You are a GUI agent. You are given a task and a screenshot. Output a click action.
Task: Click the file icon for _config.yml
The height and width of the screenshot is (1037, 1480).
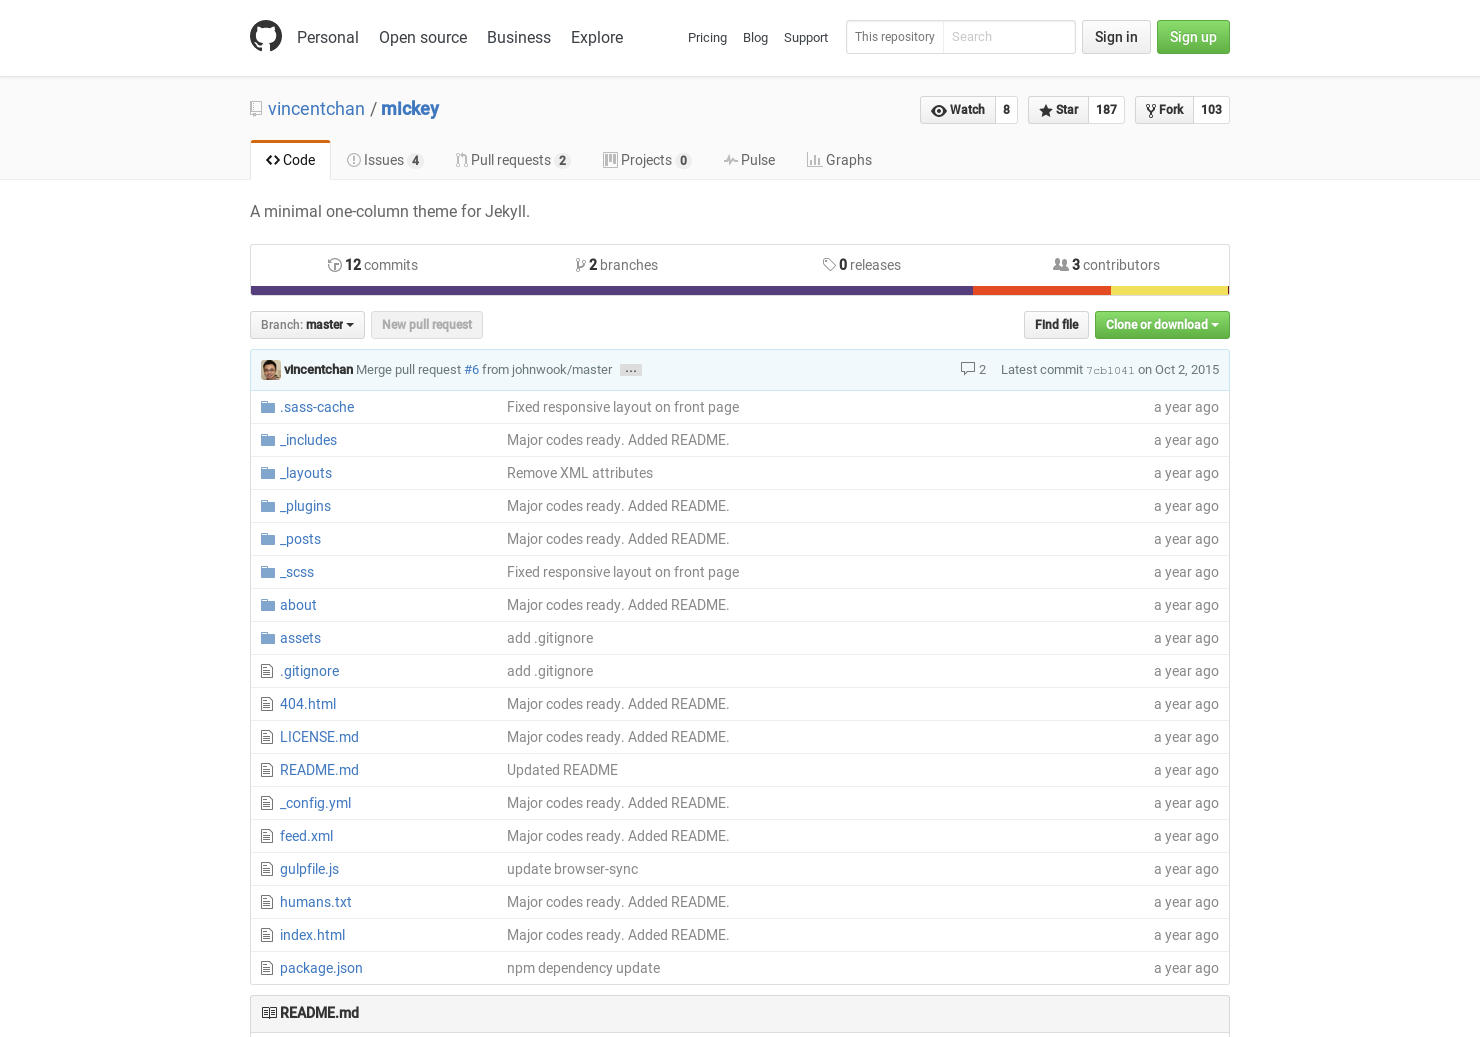[267, 803]
